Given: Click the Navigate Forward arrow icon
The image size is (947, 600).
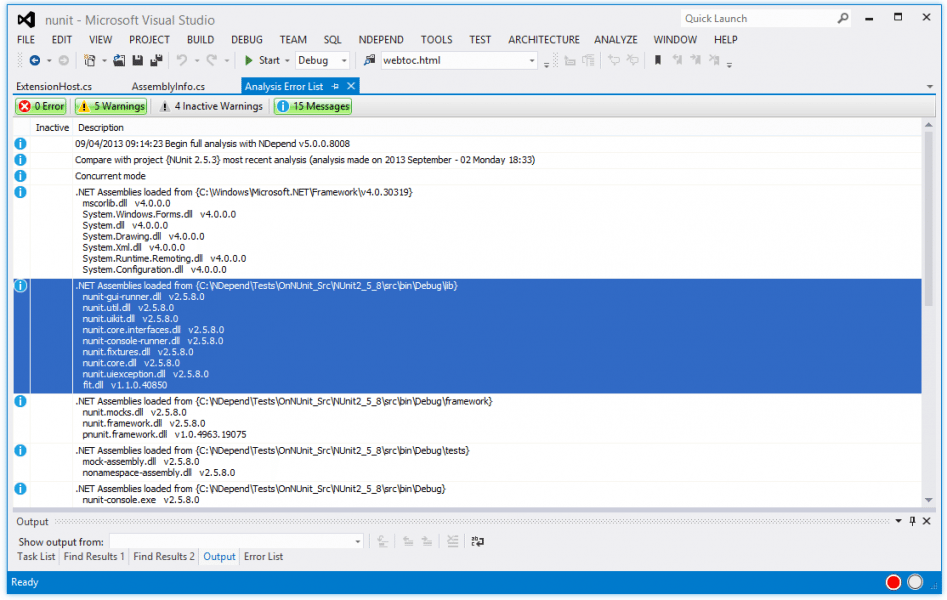Looking at the screenshot, I should pyautogui.click(x=63, y=60).
